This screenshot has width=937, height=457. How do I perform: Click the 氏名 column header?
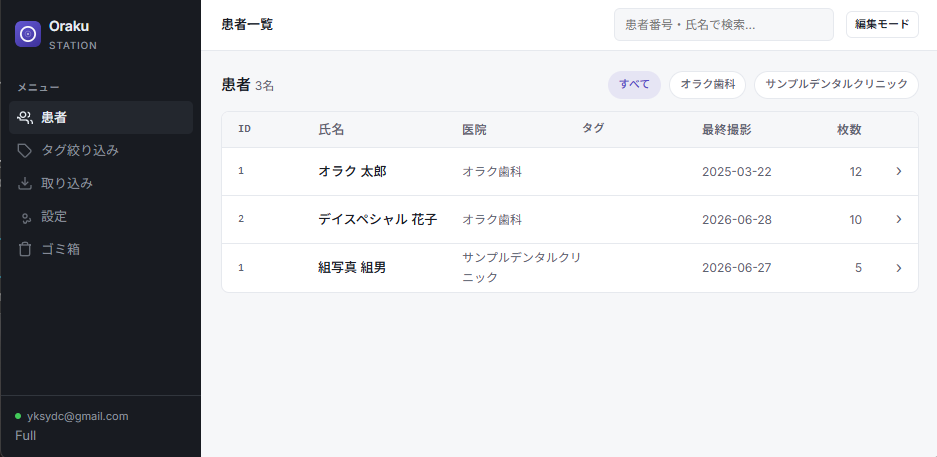[x=331, y=130]
